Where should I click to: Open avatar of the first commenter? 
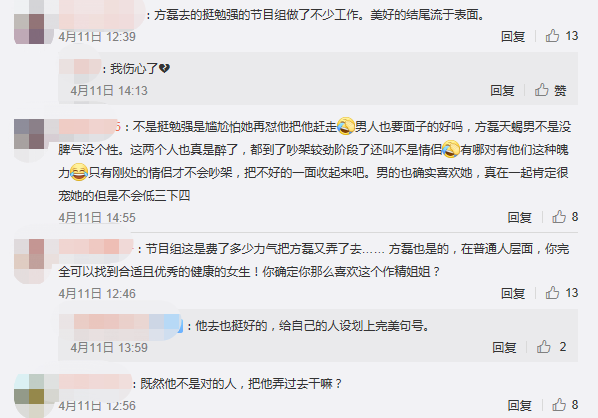pyautogui.click(x=29, y=22)
